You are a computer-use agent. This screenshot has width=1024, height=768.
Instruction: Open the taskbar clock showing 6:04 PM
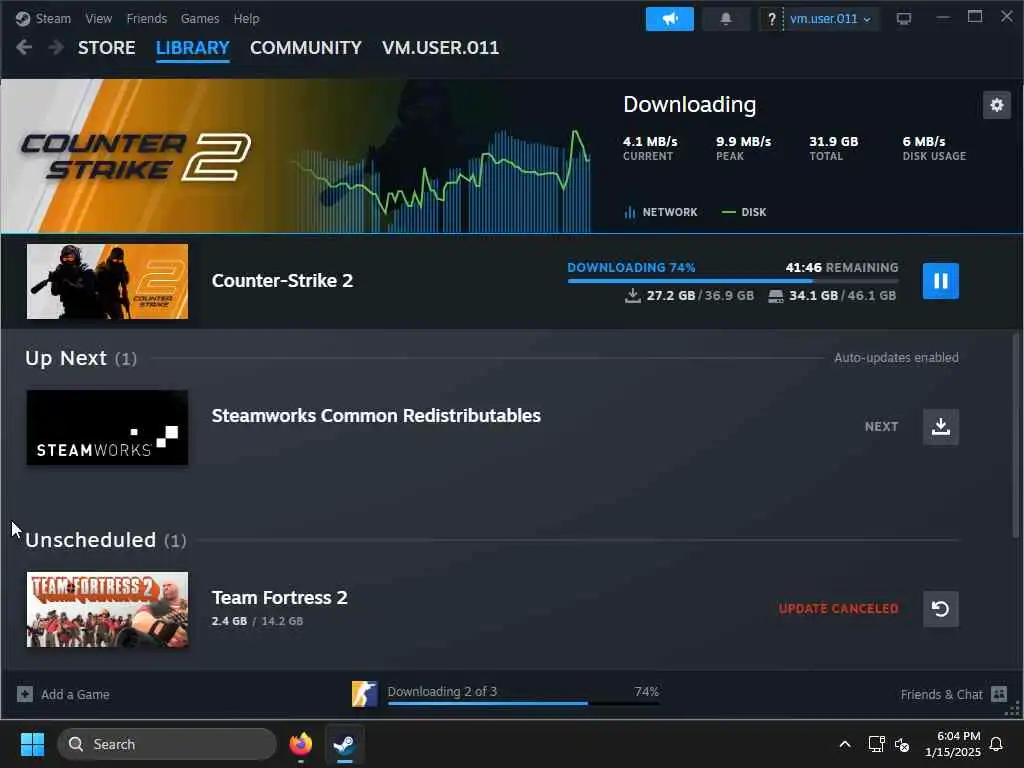952,744
